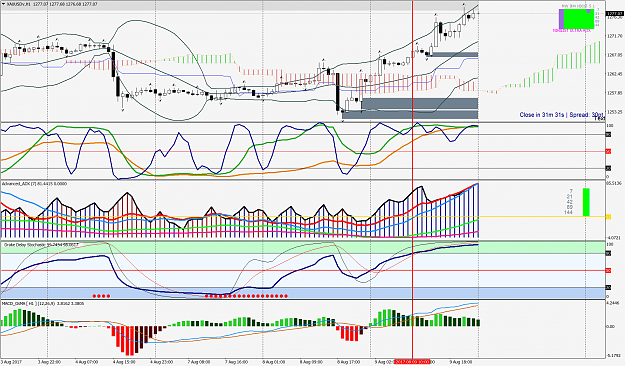Click the red 50 level marker on oscillator scale
The width and height of the screenshot is (625, 366).
click(608, 152)
